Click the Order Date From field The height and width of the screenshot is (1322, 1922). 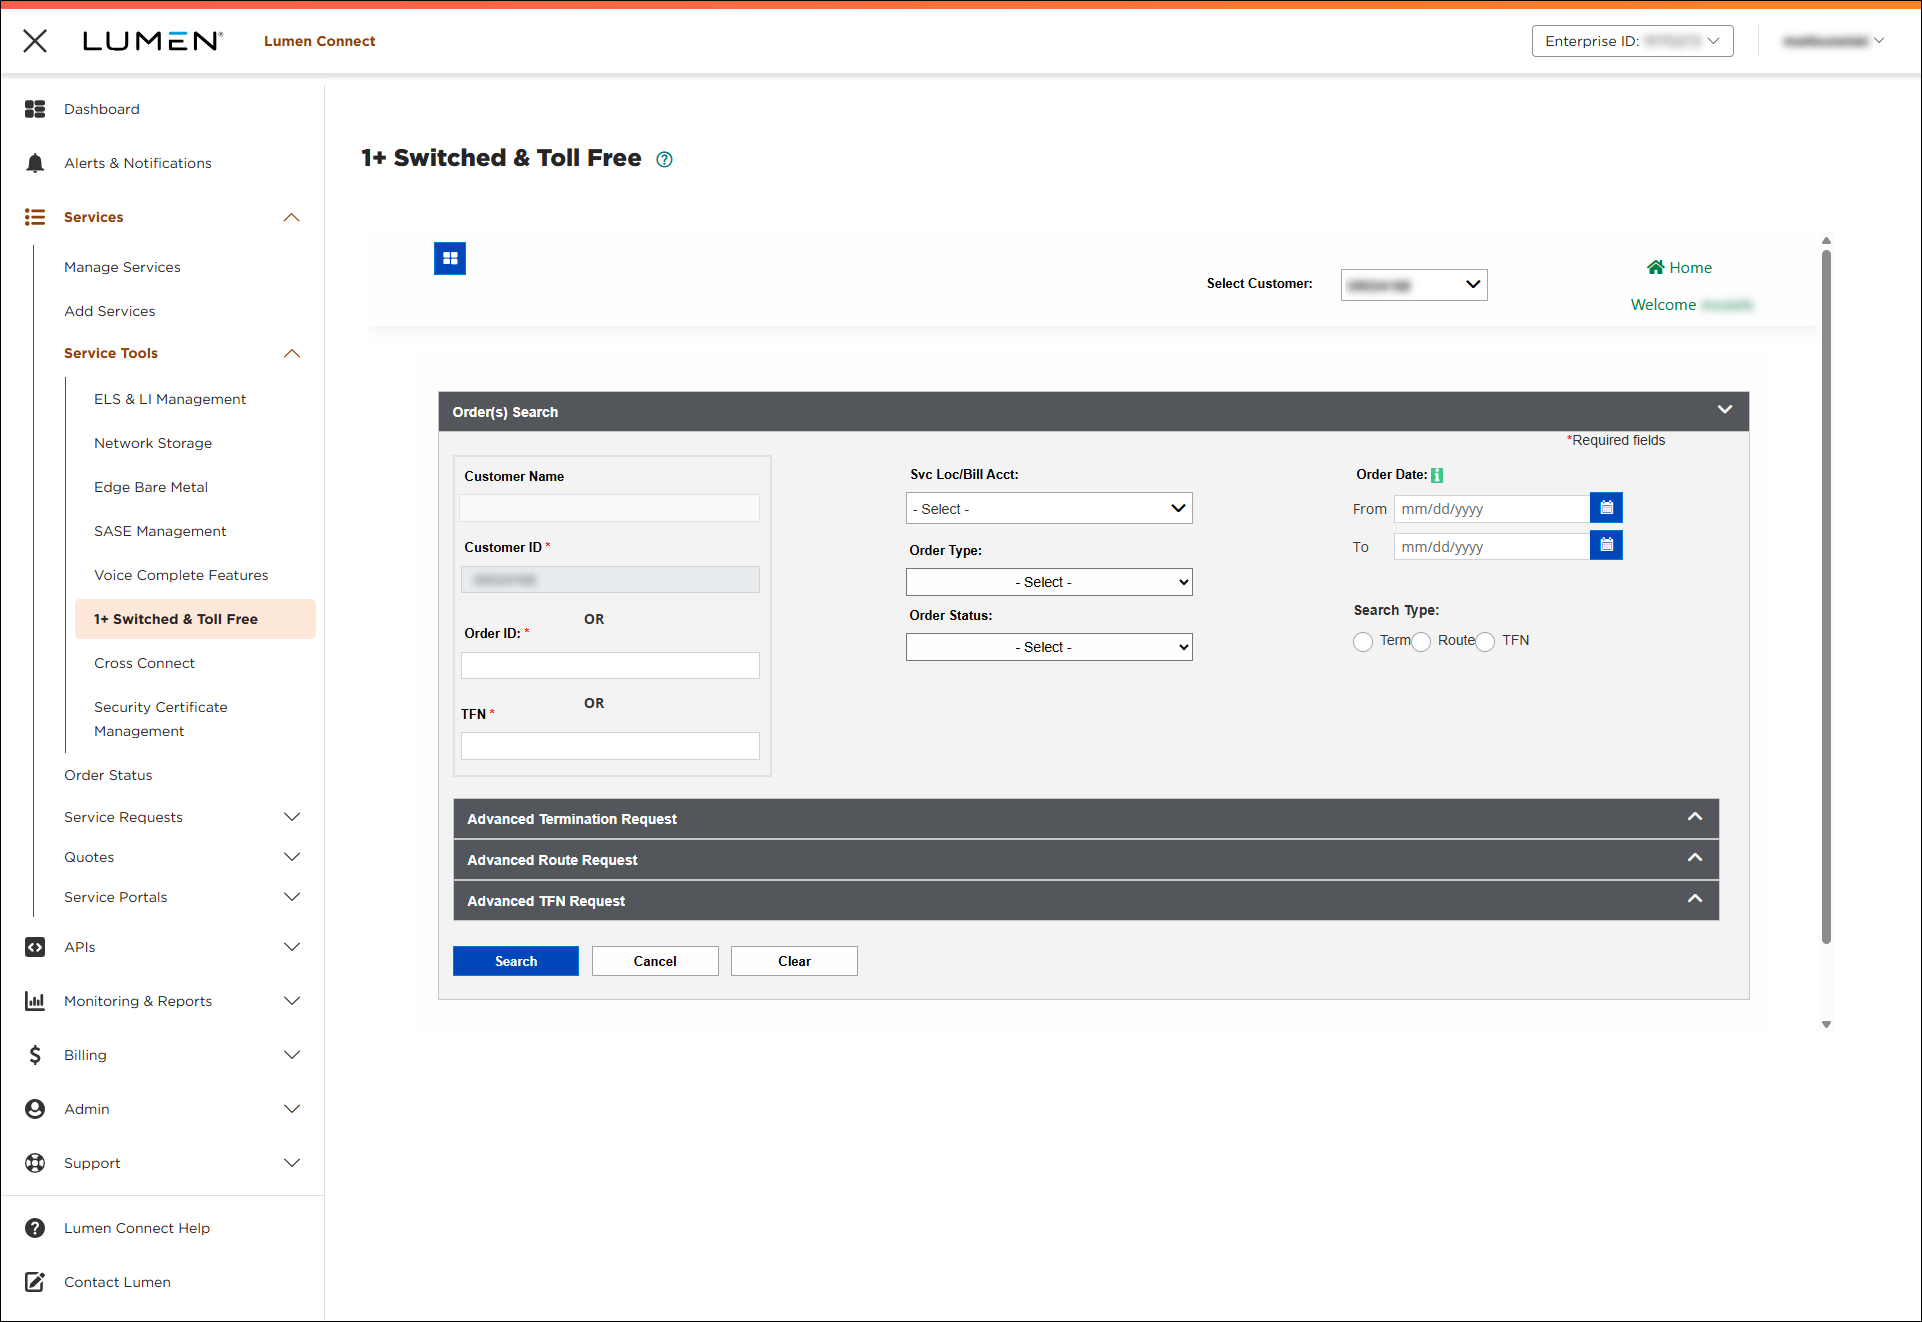tap(1491, 508)
